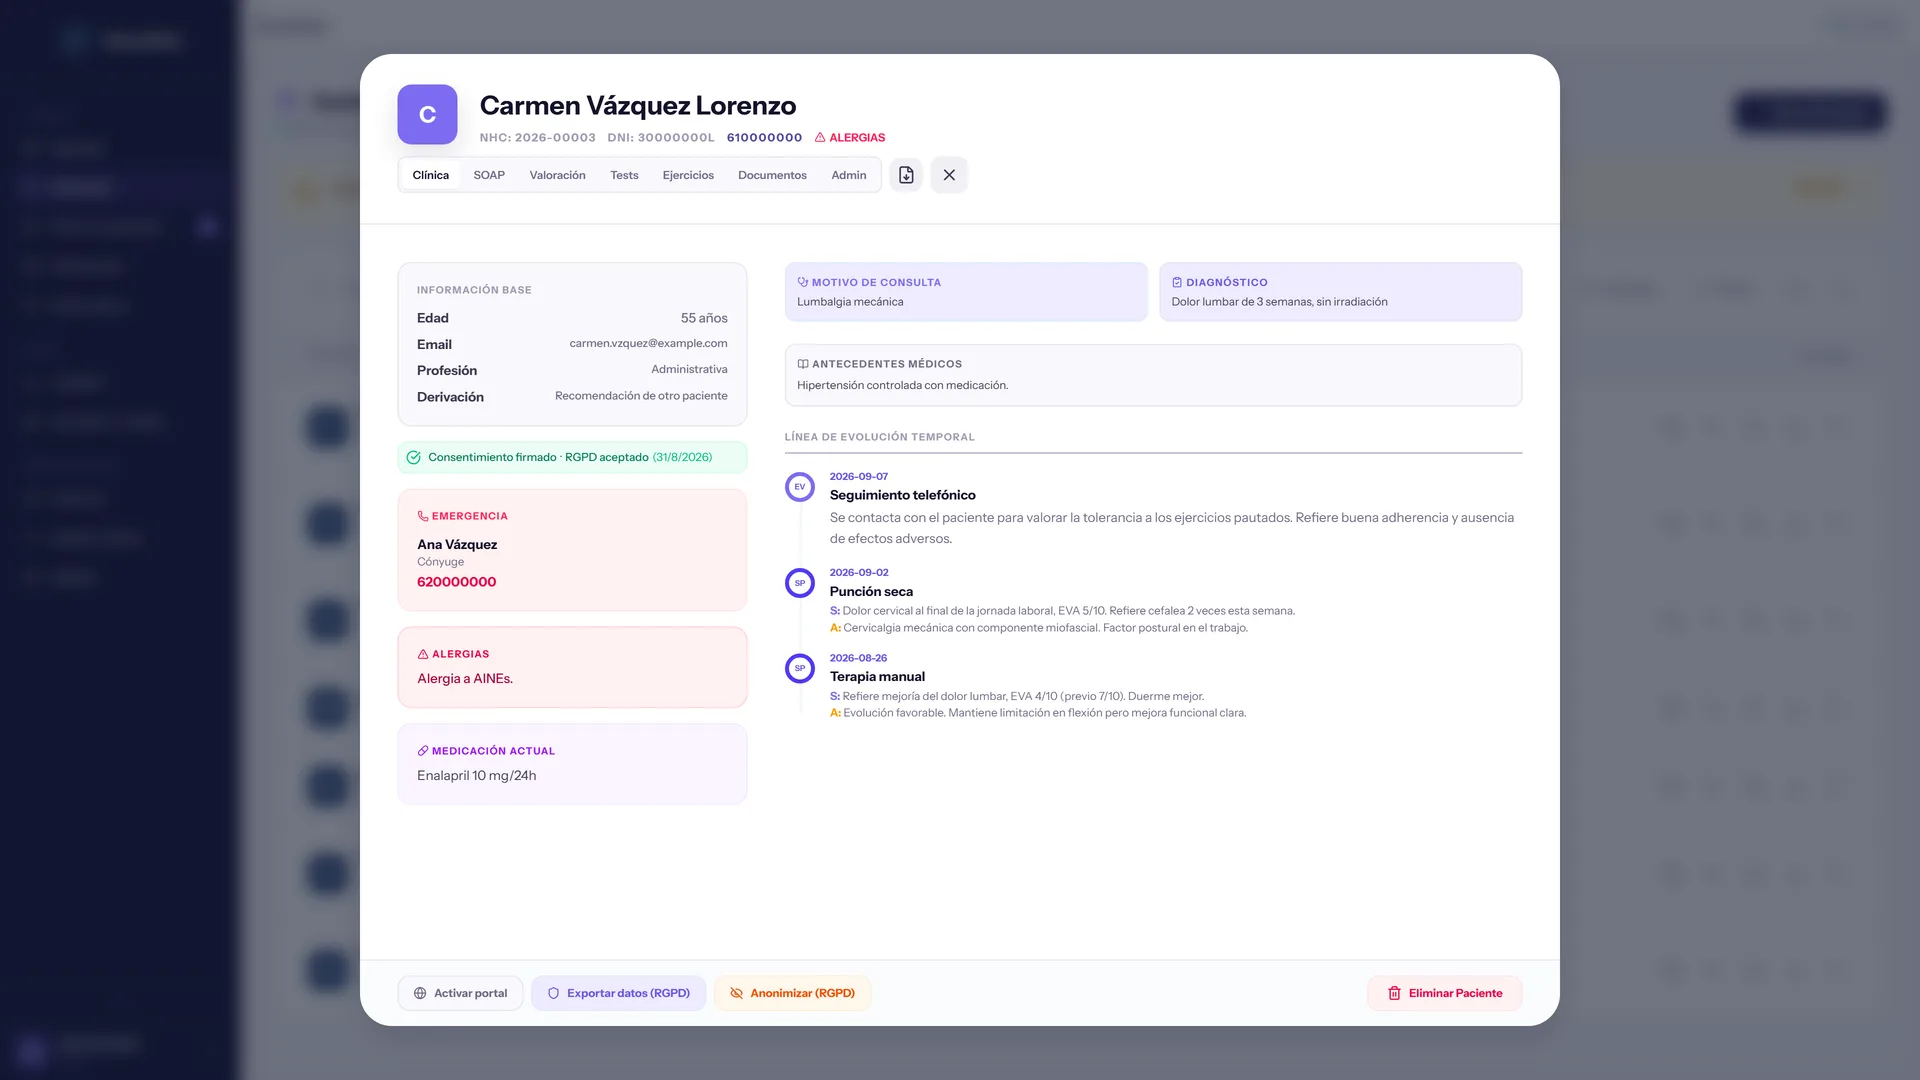Image resolution: width=1920 pixels, height=1080 pixels.
Task: Click the Lumbalgia mecánica consultation reason
Action: (x=850, y=302)
